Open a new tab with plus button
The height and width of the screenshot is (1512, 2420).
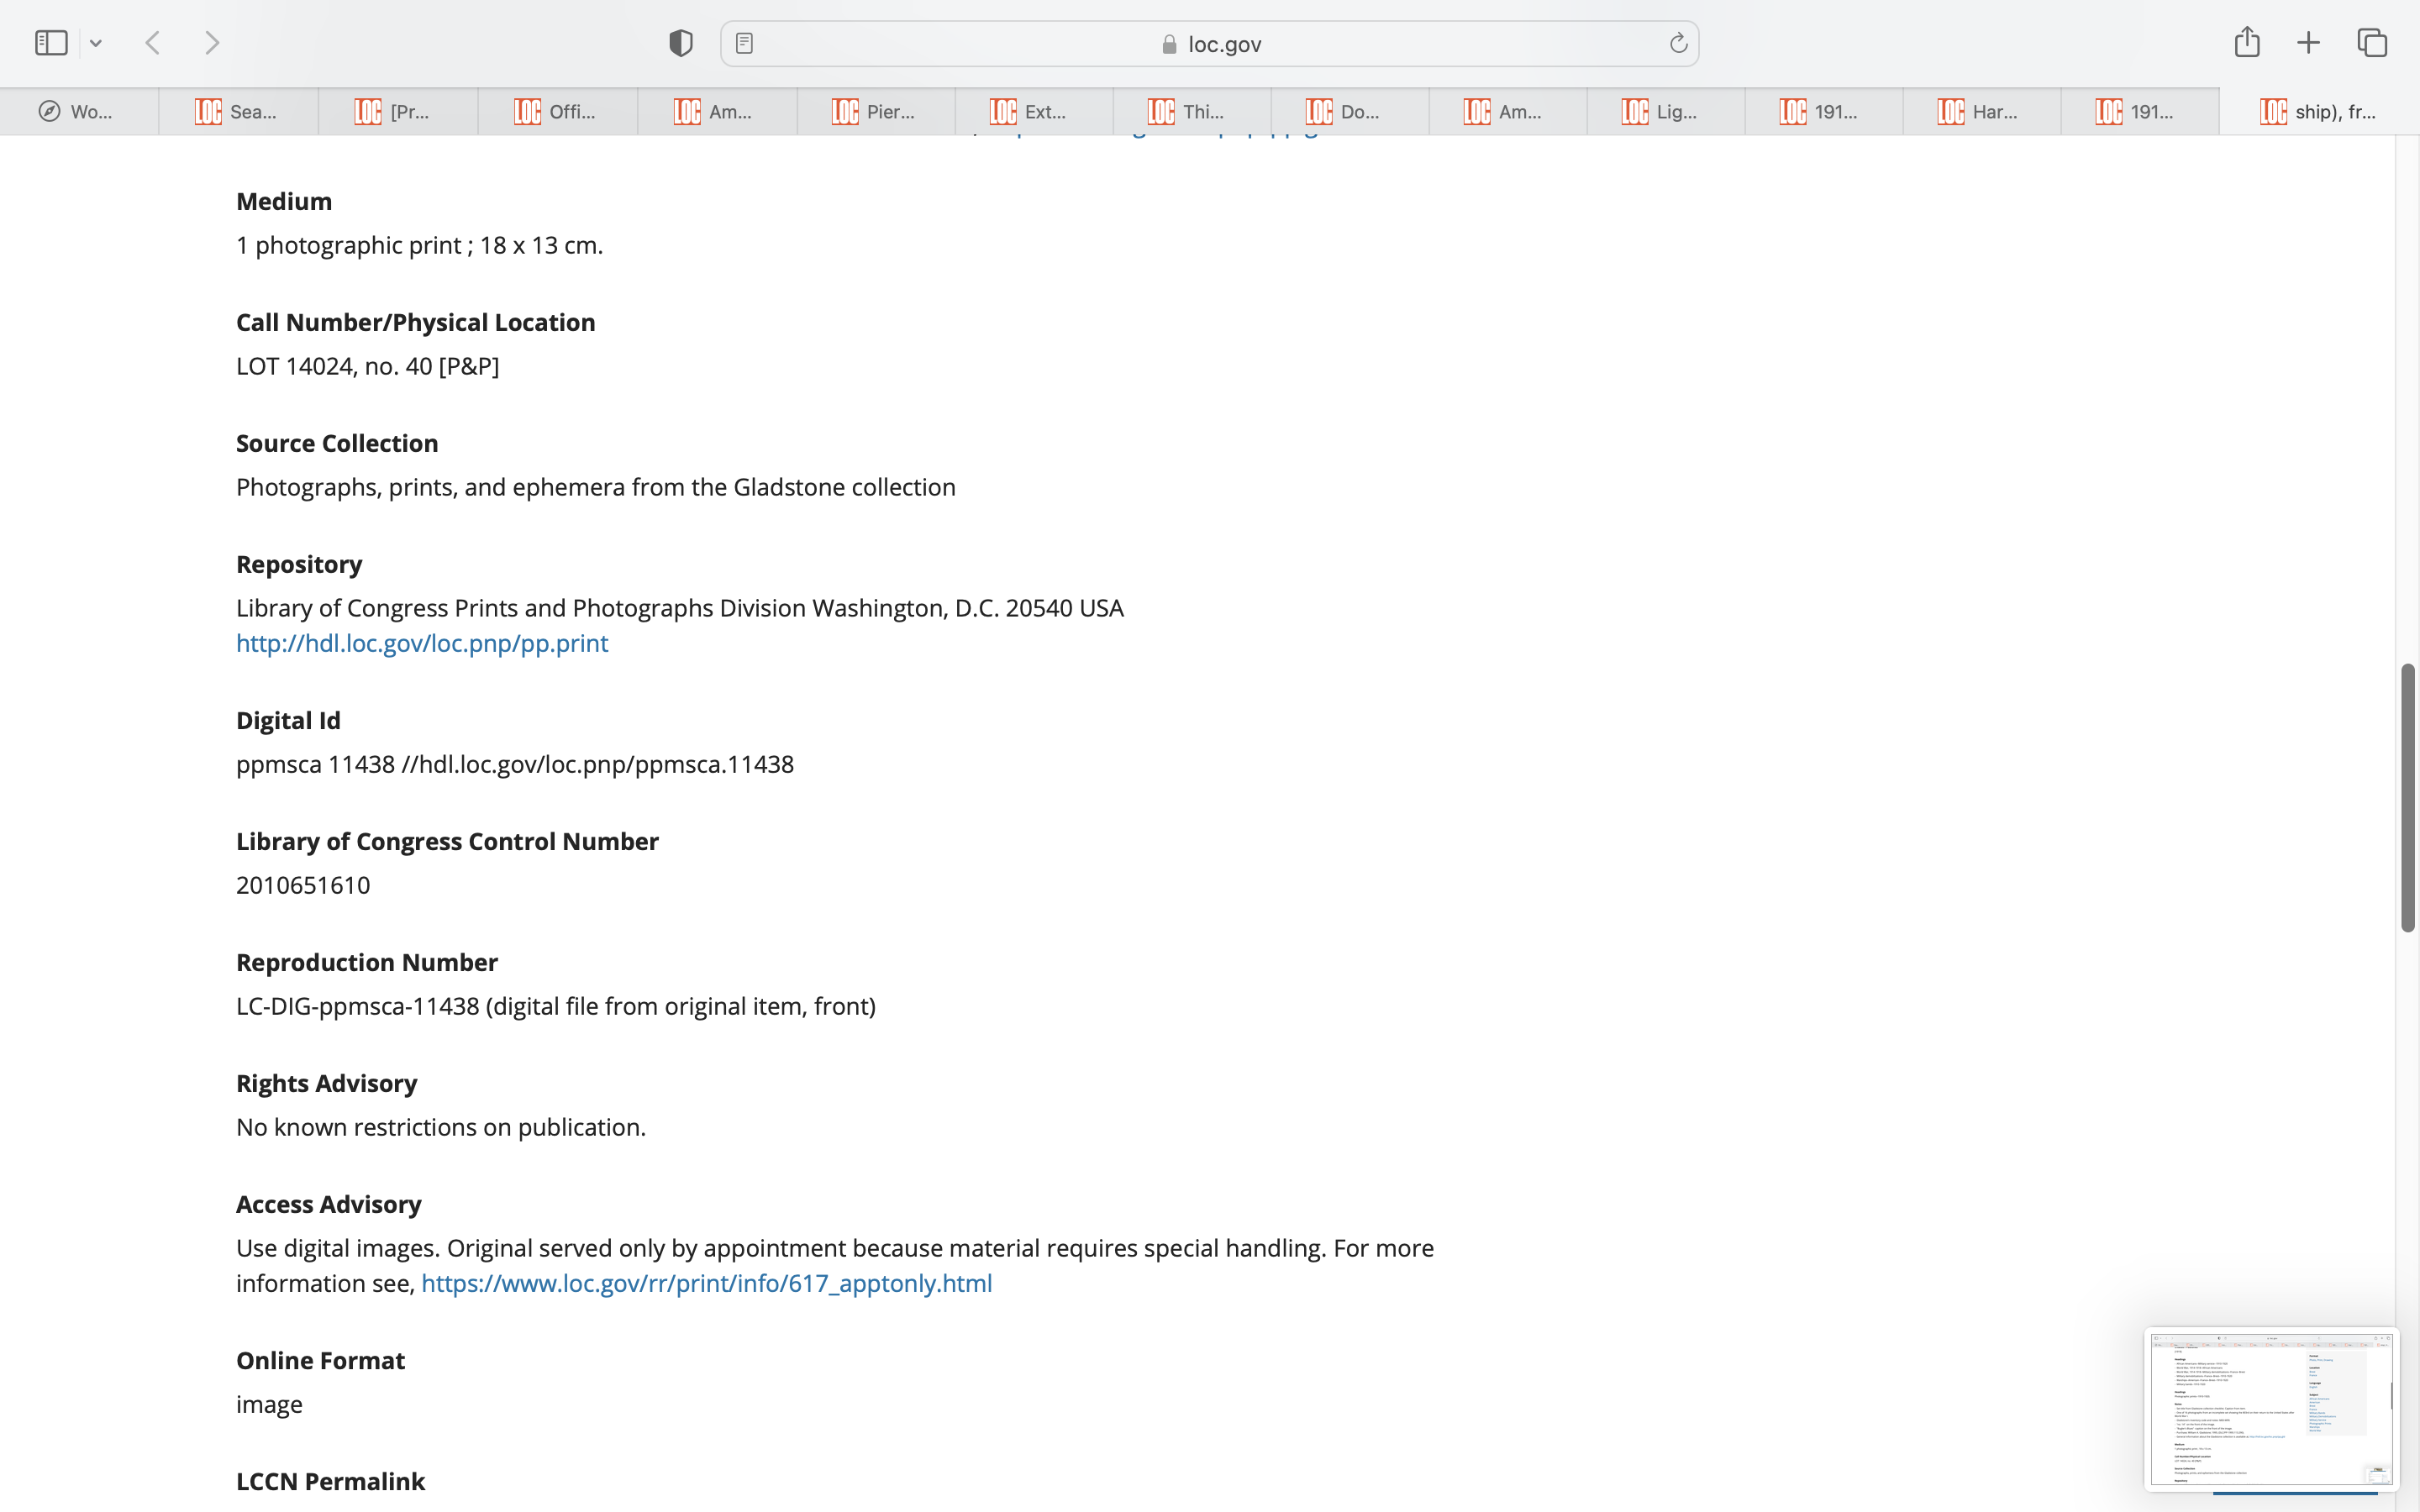2308,43
